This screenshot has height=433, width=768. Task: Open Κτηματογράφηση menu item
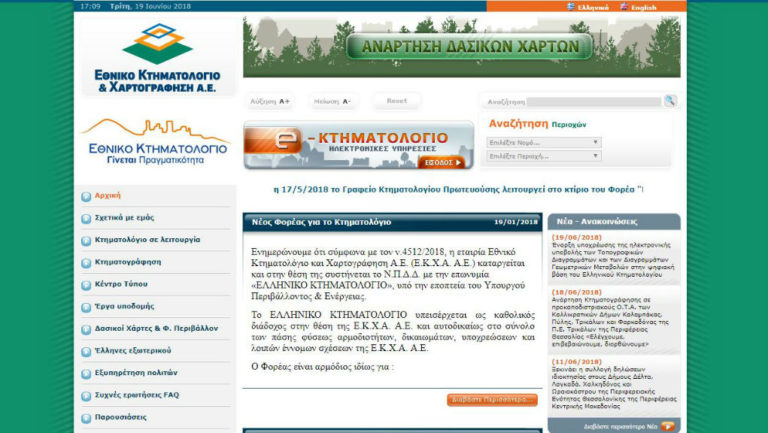[x=128, y=262]
